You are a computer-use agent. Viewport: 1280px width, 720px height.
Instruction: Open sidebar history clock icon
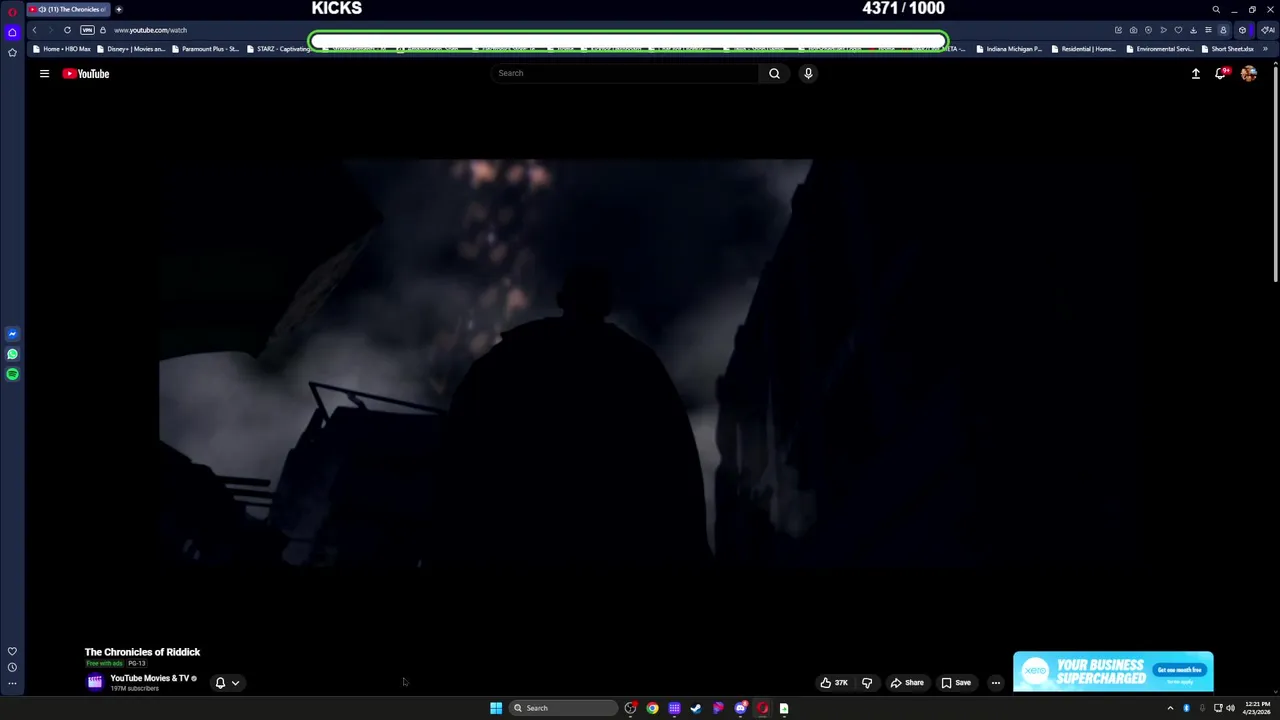[x=12, y=667]
